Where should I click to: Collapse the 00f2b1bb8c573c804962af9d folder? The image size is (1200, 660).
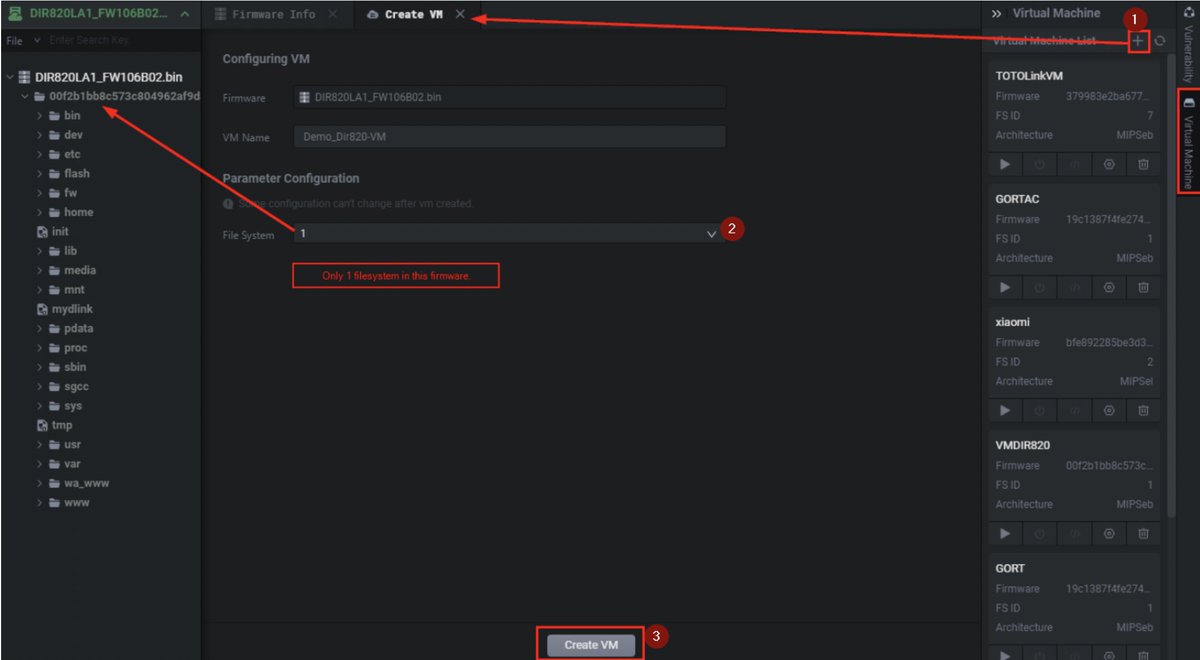point(25,97)
